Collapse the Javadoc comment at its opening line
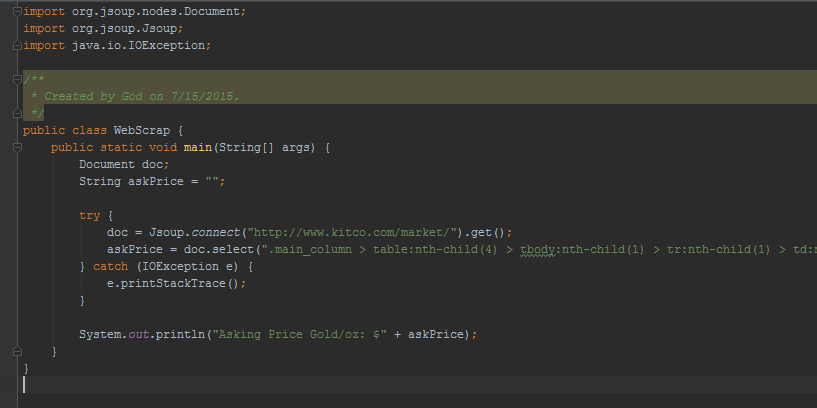The height and width of the screenshot is (408, 817). (18, 79)
